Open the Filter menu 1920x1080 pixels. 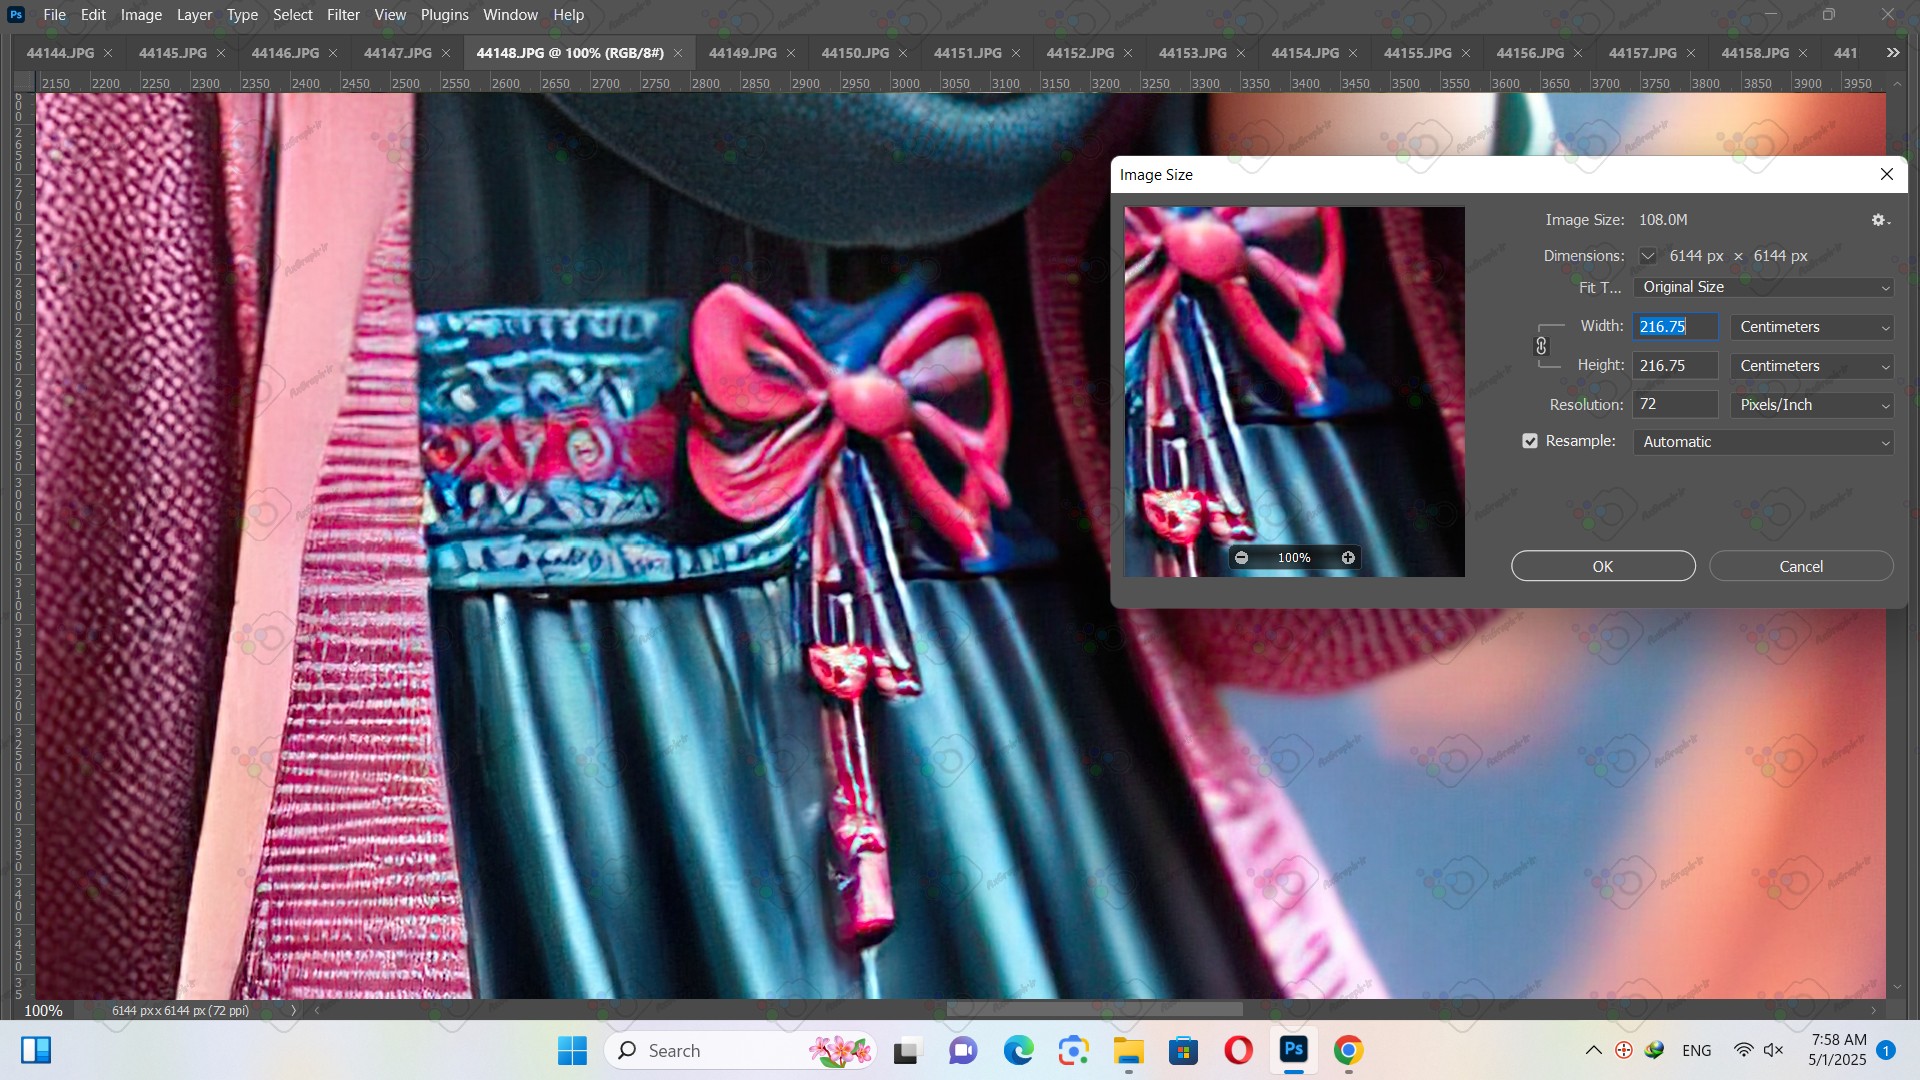[x=343, y=15]
